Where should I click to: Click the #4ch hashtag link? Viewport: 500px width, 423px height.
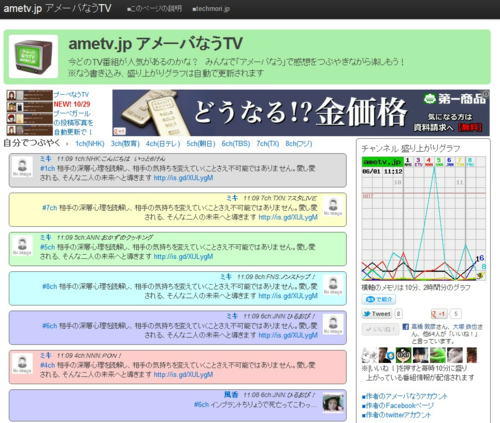point(47,365)
